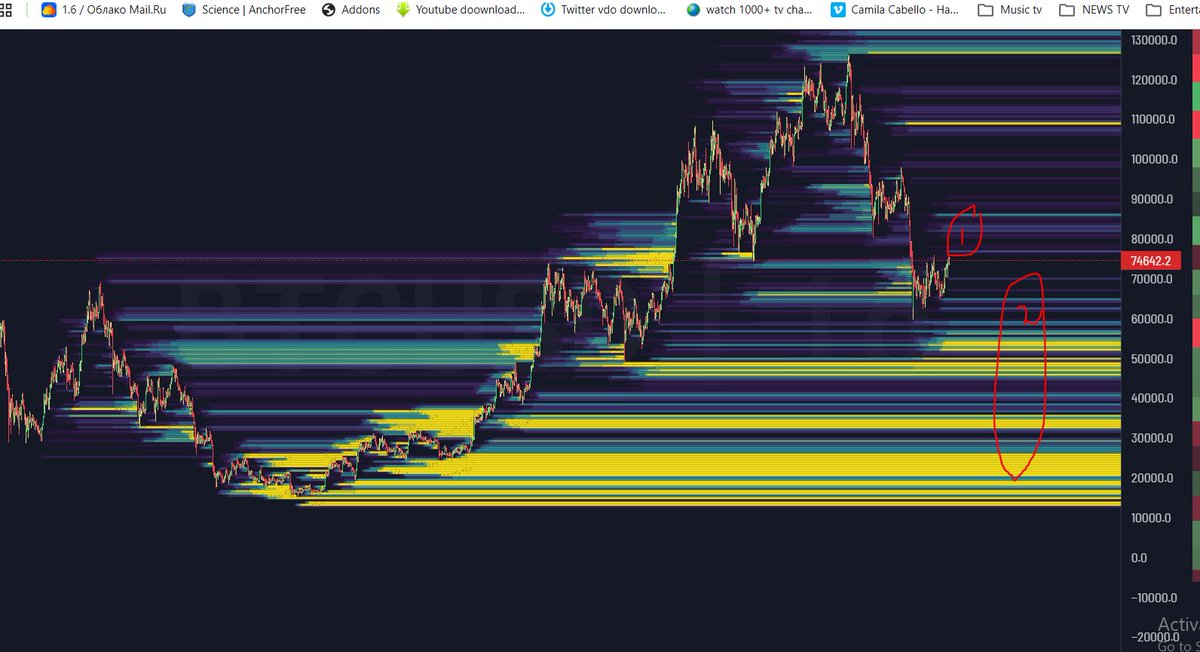Image resolution: width=1200 pixels, height=652 pixels.
Task: Click the 100000.0 price axis label
Action: [1154, 159]
